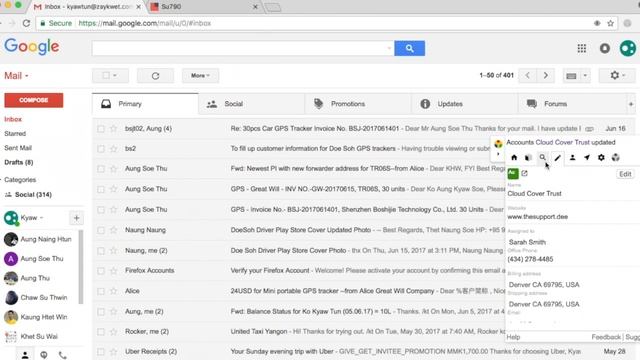Add a new inbox category tab
The width and height of the screenshot is (640, 360).
coord(631,104)
